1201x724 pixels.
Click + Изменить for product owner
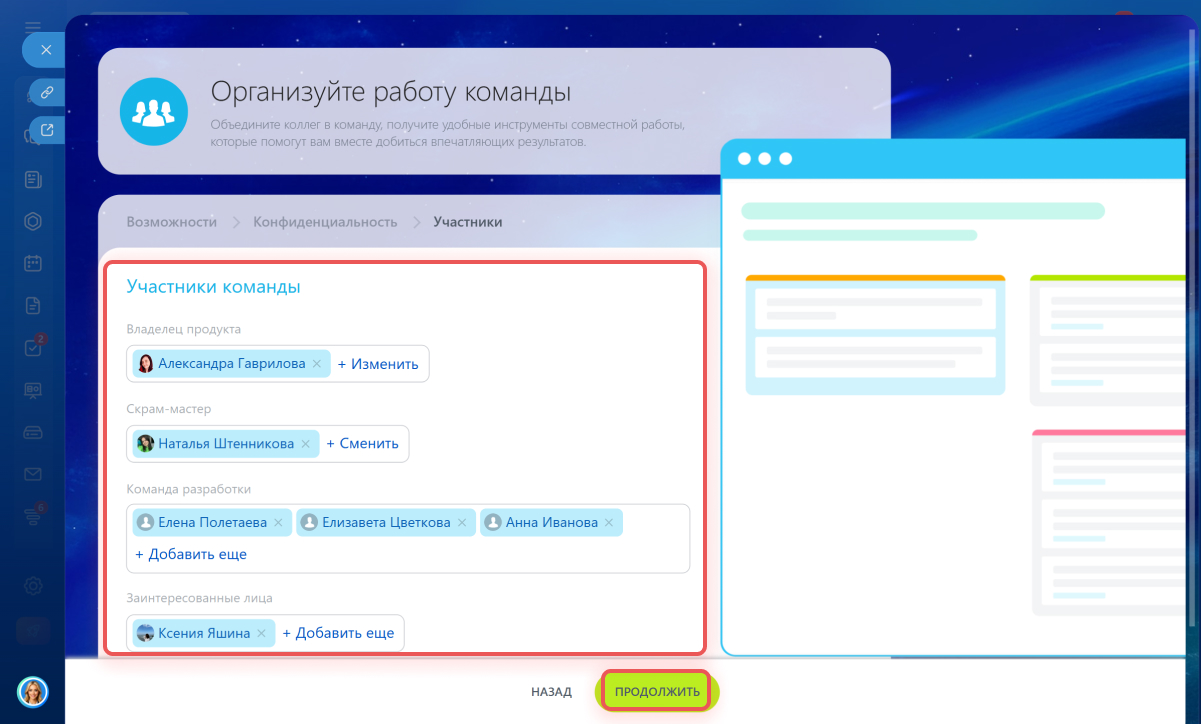point(378,364)
